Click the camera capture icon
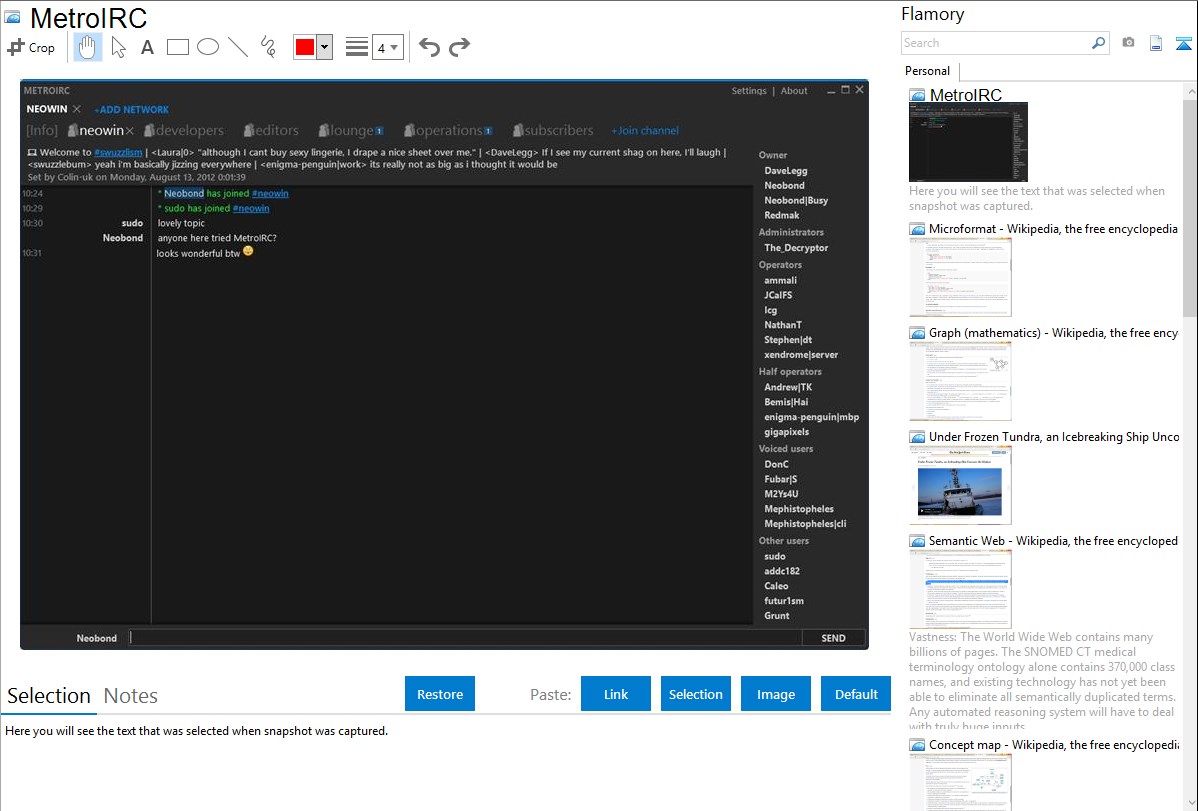This screenshot has width=1198, height=811. coord(1128,43)
